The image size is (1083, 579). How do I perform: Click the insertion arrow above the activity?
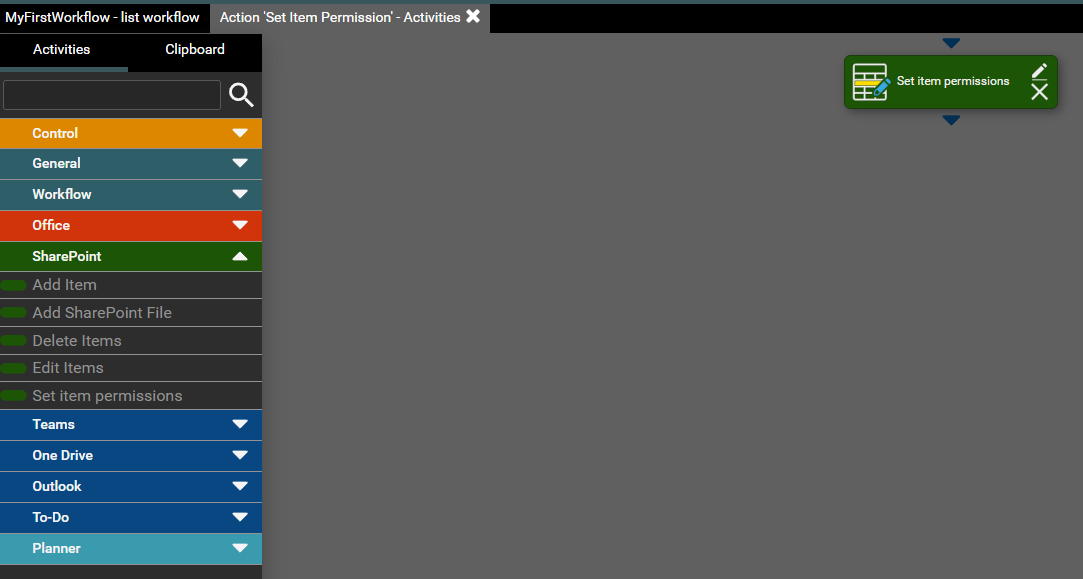[951, 43]
